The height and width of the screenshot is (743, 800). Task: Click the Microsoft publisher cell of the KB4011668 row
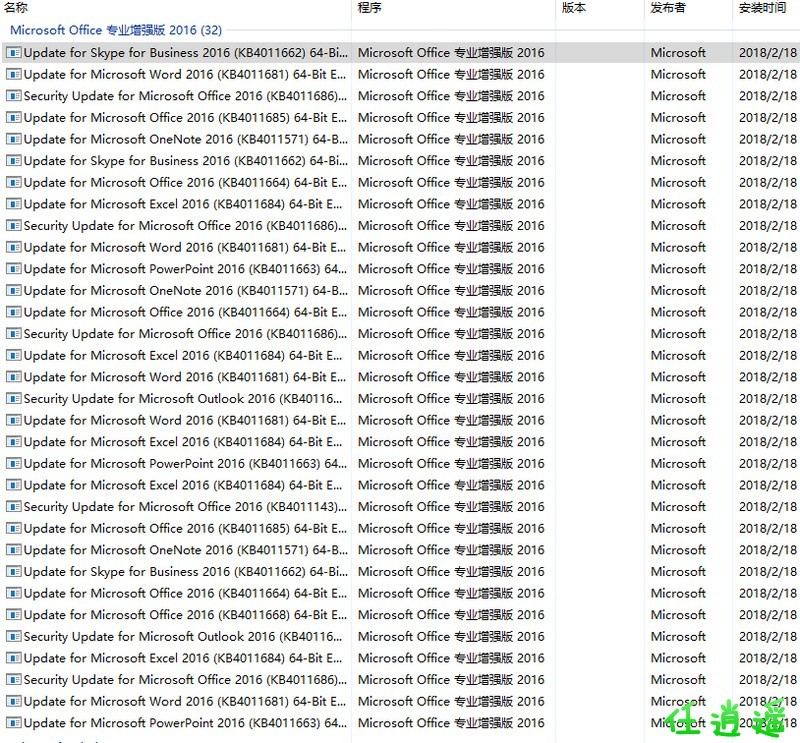pos(678,615)
